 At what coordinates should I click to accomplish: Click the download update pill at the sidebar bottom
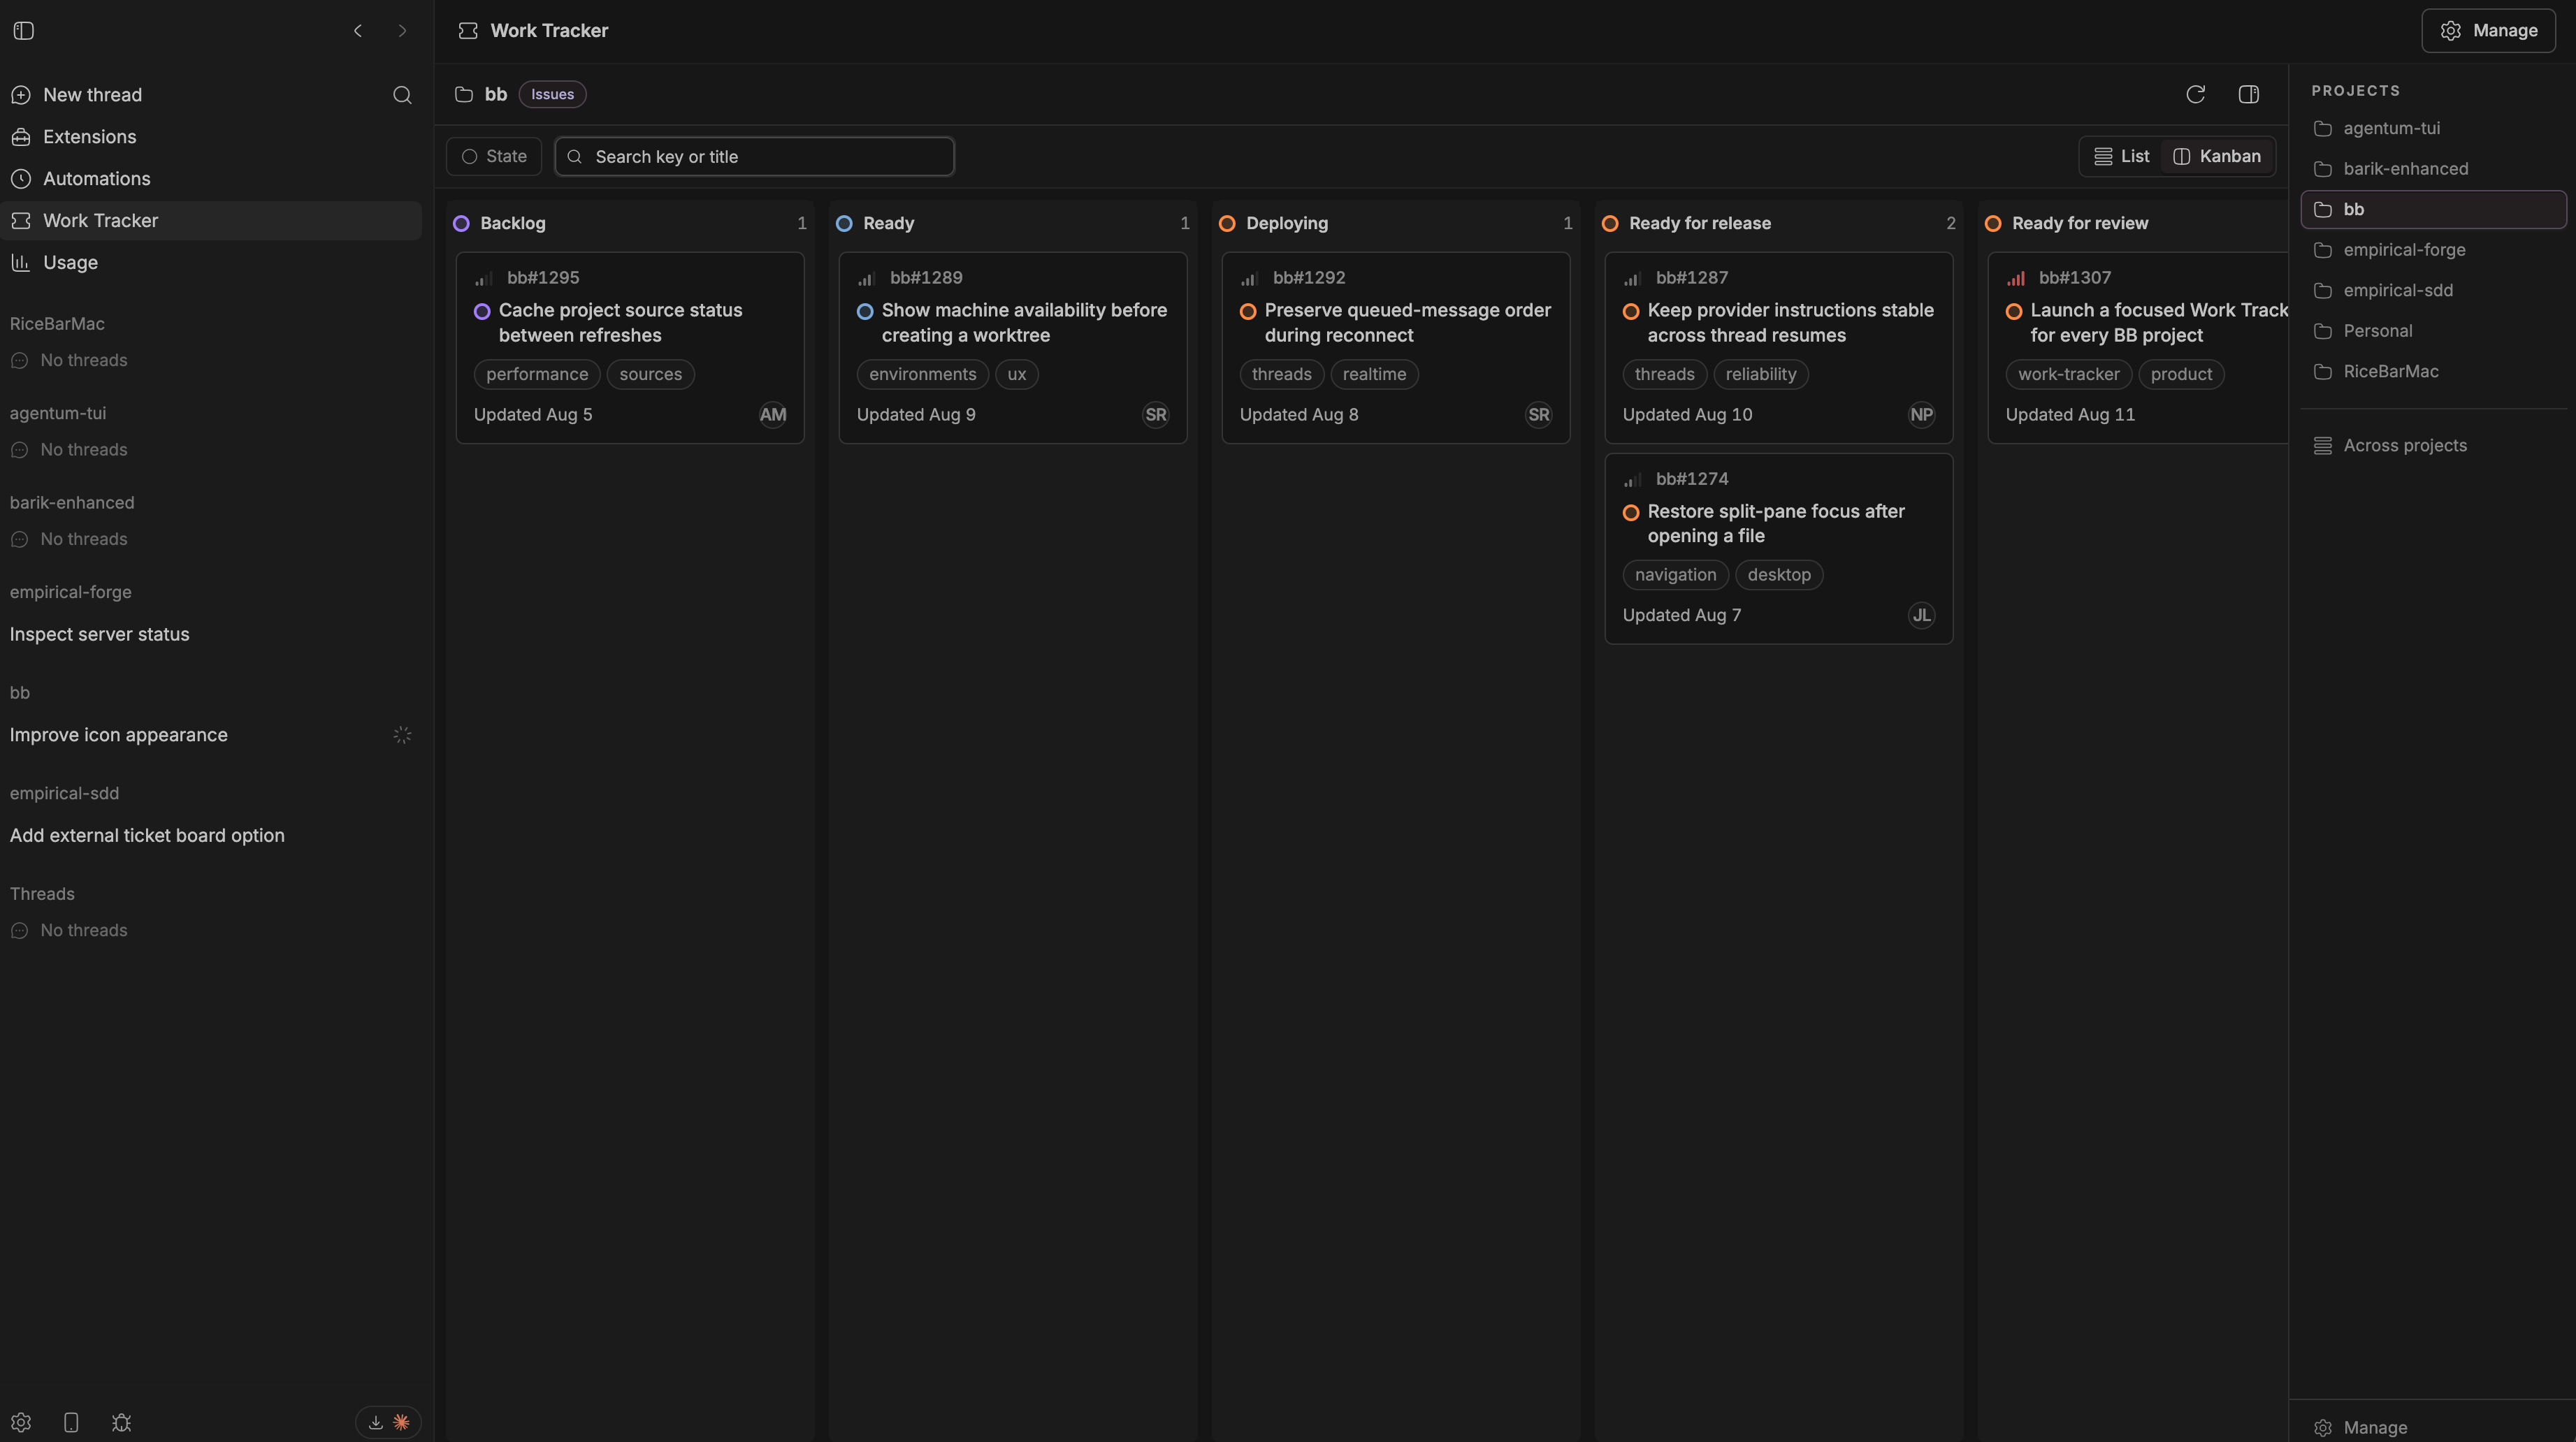[388, 1422]
